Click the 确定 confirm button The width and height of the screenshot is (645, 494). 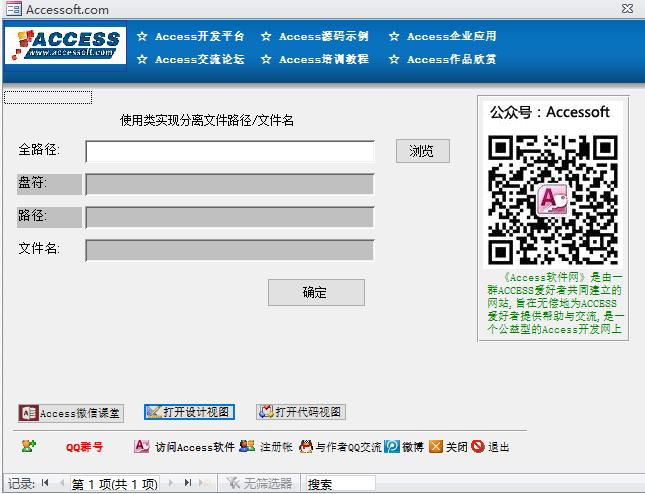(316, 292)
